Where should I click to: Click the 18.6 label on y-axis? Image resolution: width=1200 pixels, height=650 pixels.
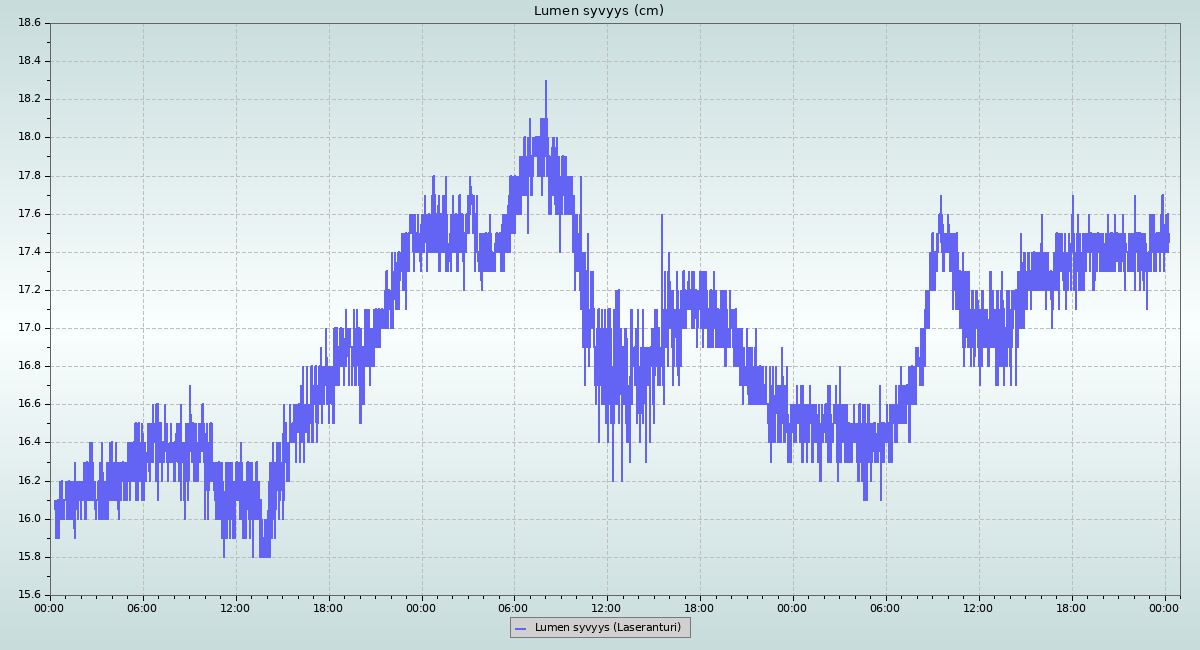click(x=29, y=23)
